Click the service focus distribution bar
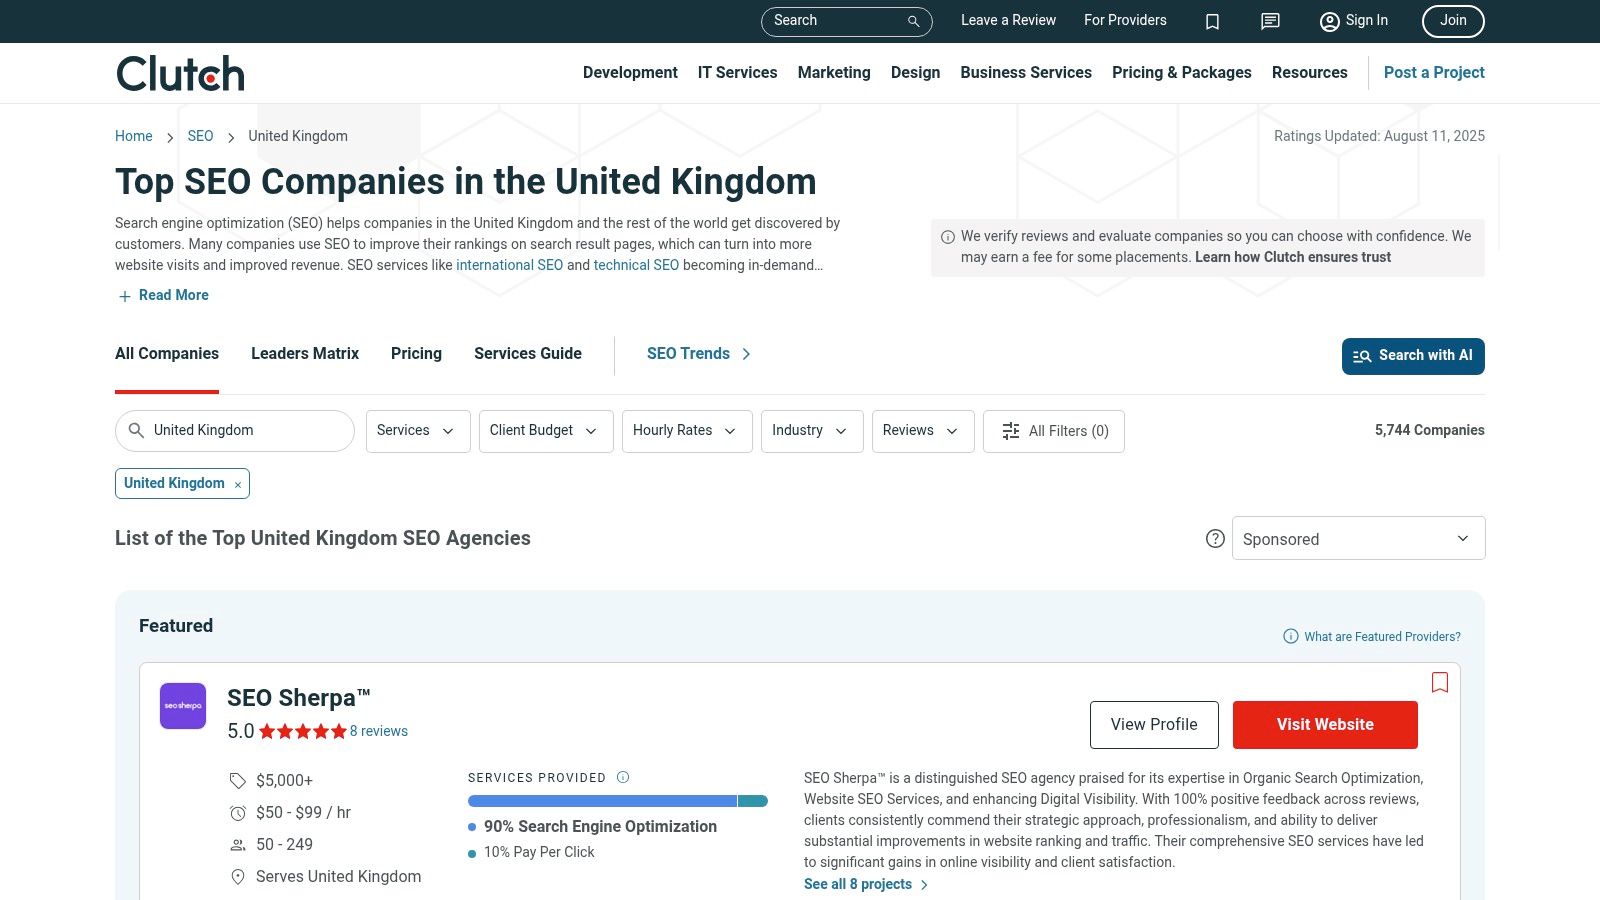This screenshot has width=1600, height=900. pyautogui.click(x=617, y=800)
